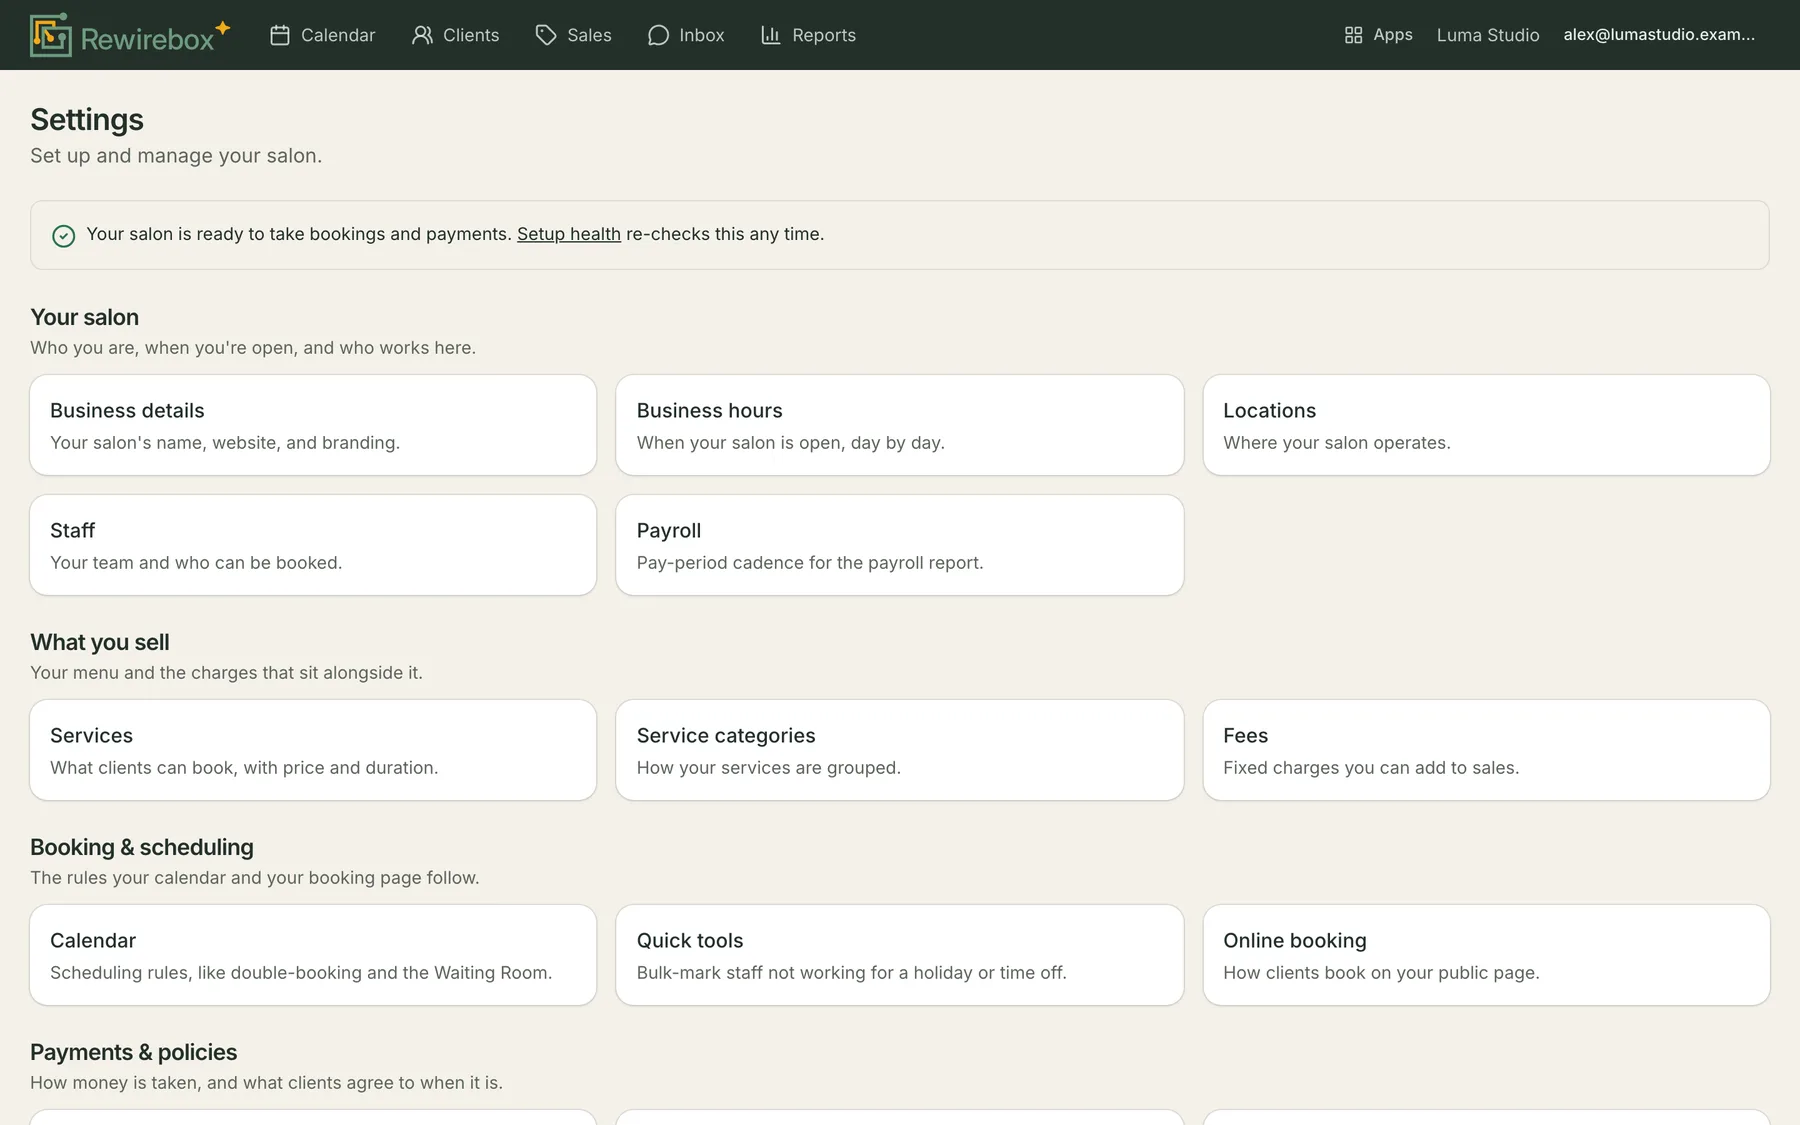The width and height of the screenshot is (1800, 1125).
Task: Click the Clients people icon
Action: 422,35
